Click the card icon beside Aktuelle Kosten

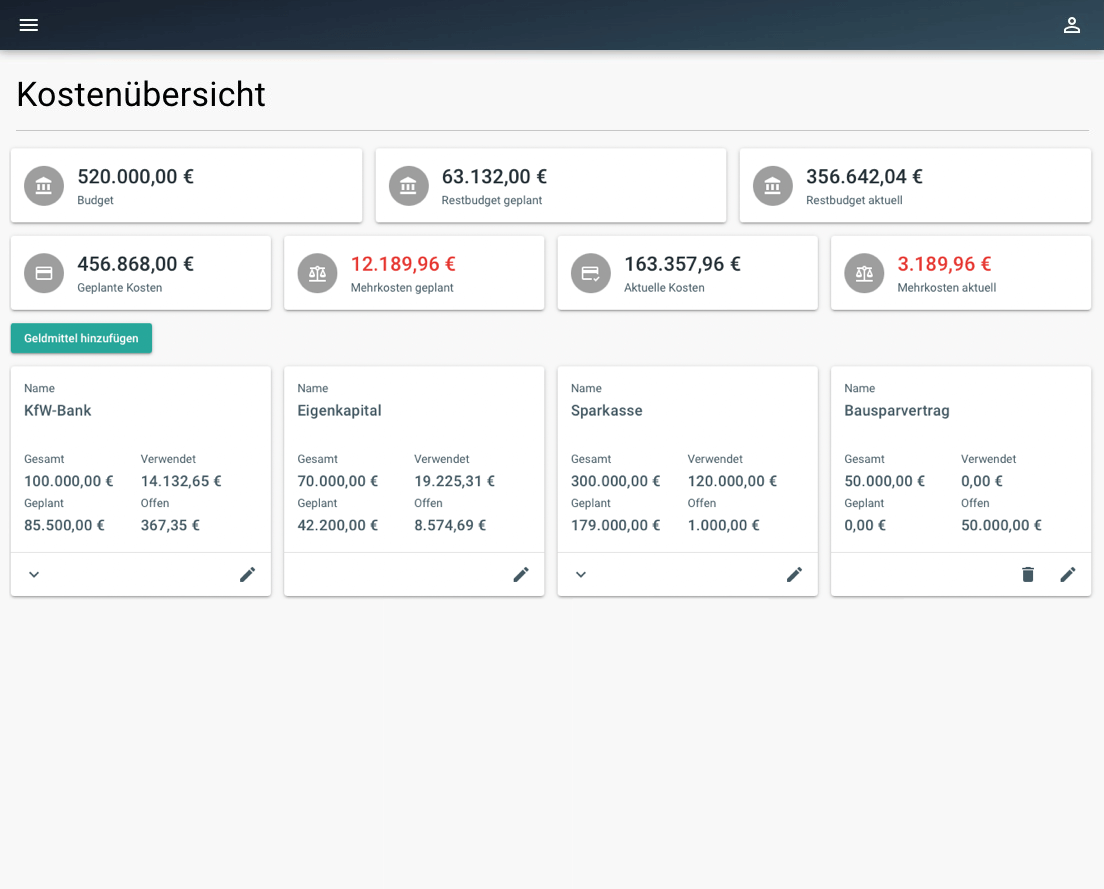(x=590, y=273)
